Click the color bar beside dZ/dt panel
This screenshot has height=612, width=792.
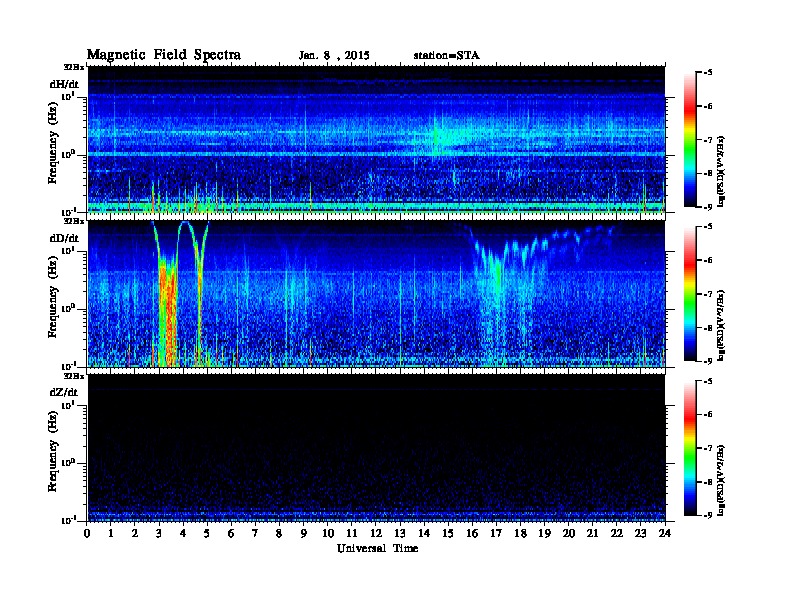click(690, 448)
